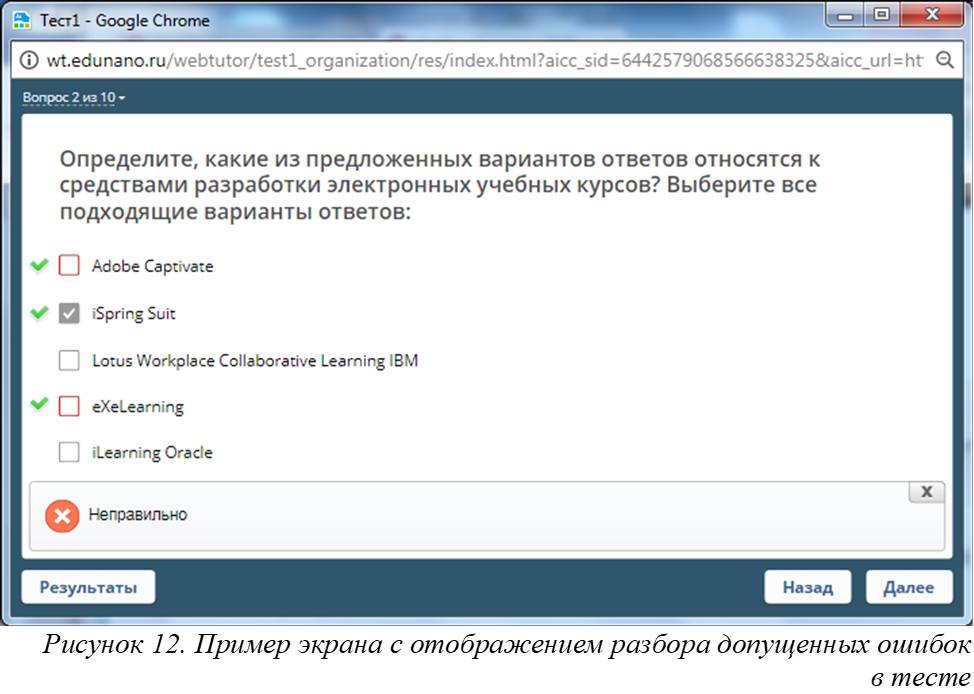Click green checkmark next to Adobe Captivate
Screen dimensions: 974x694
click(x=39, y=265)
